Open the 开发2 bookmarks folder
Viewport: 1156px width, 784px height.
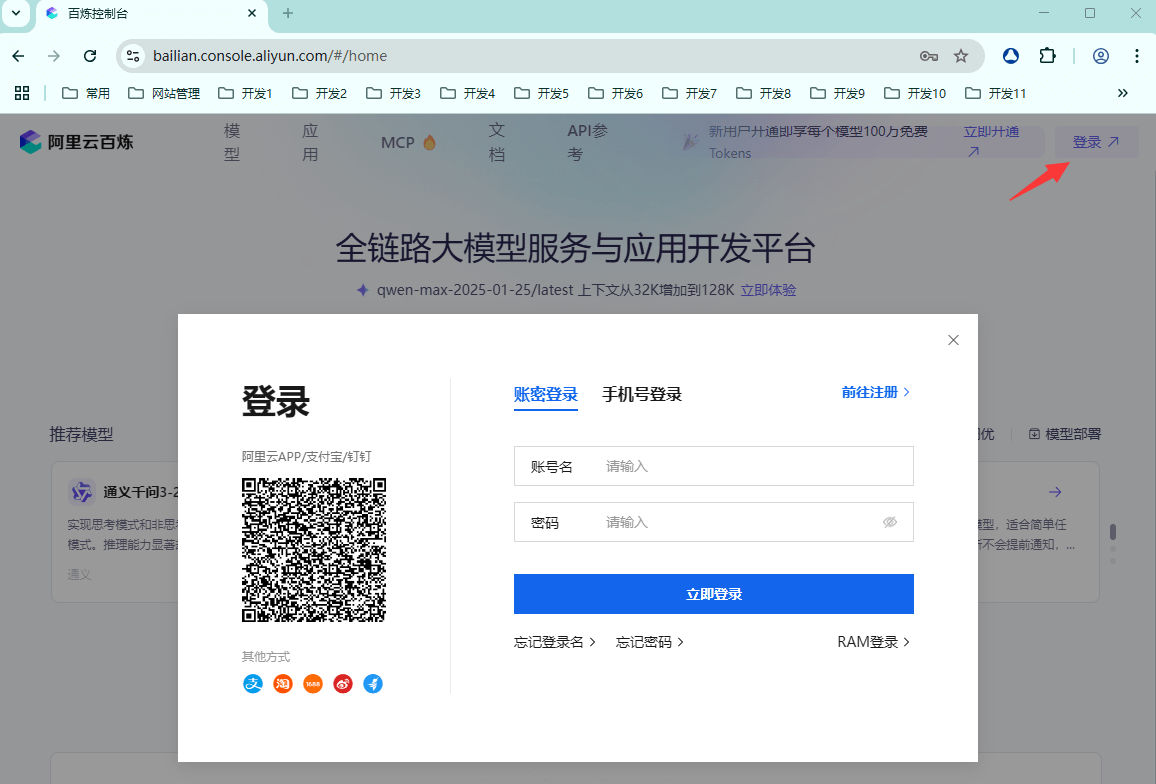(x=319, y=93)
